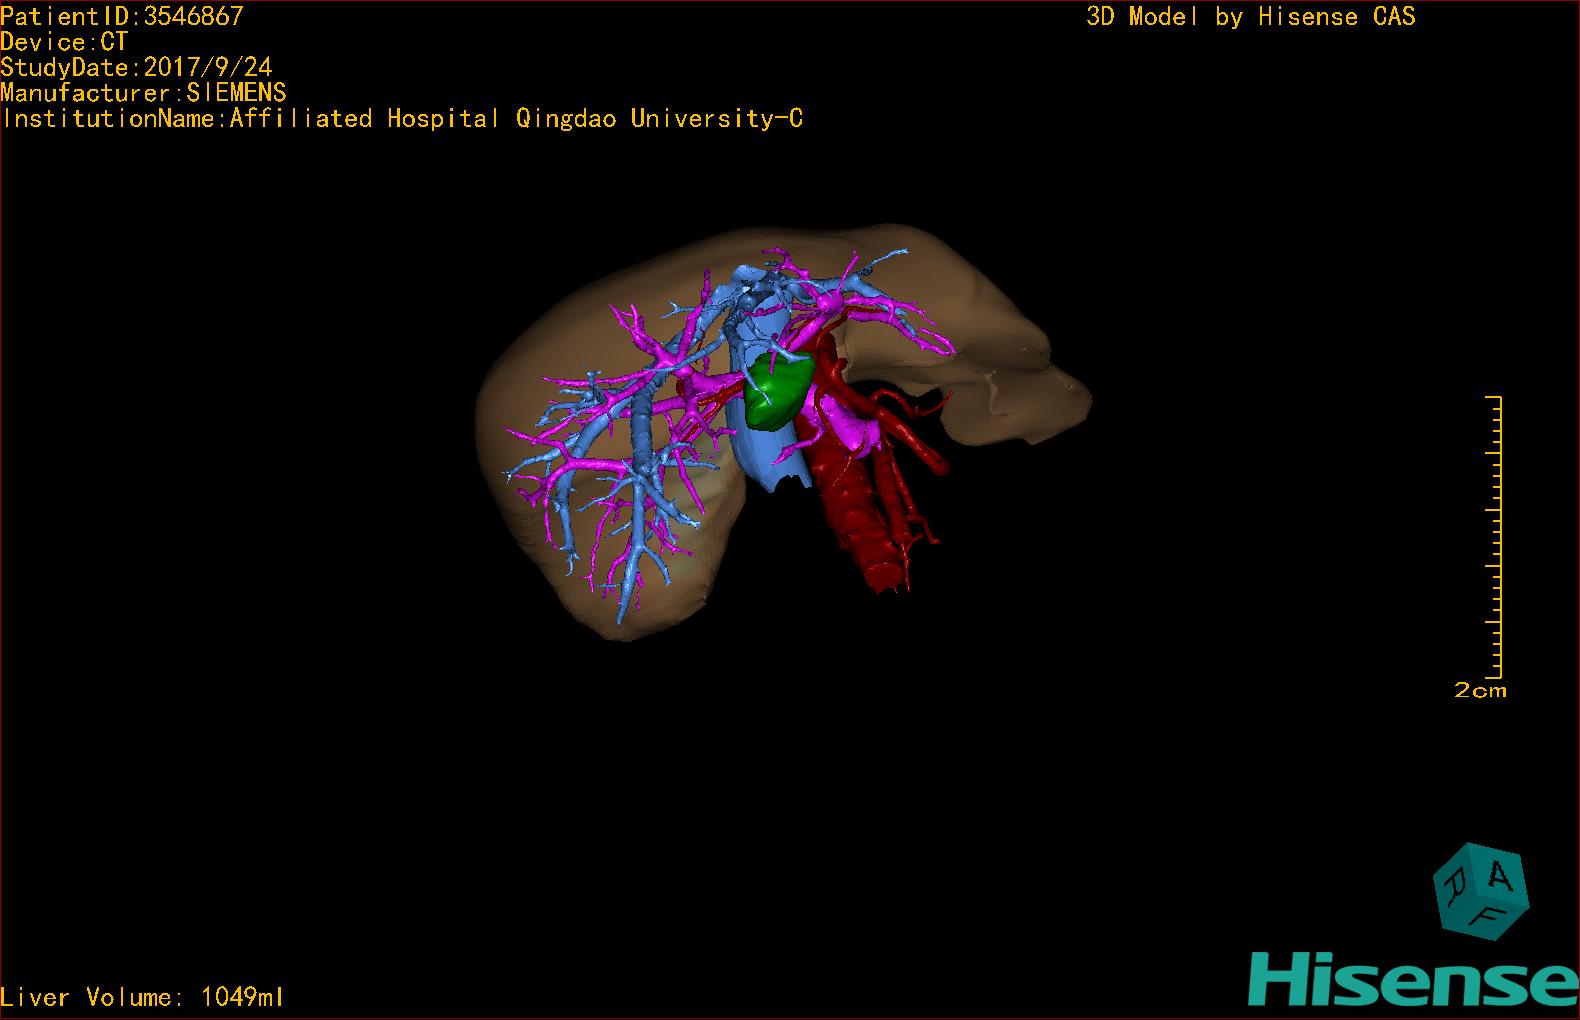
Task: Click the text 'StudyDate:2017/9/24'
Action: click(136, 67)
